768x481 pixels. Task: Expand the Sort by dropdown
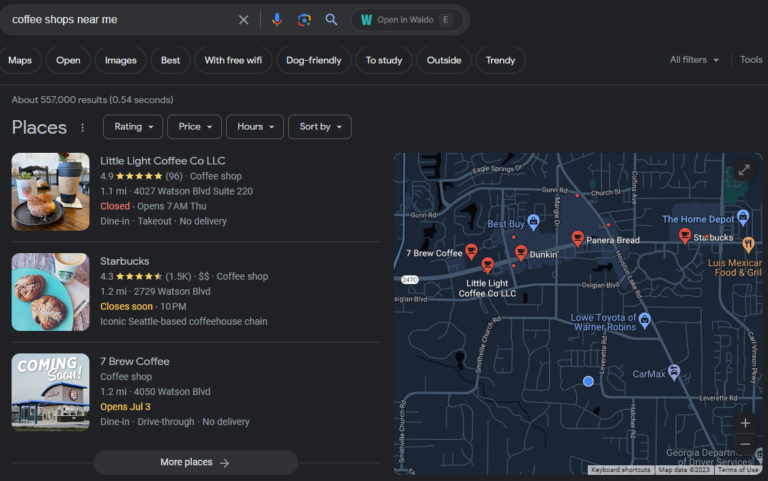pos(320,127)
